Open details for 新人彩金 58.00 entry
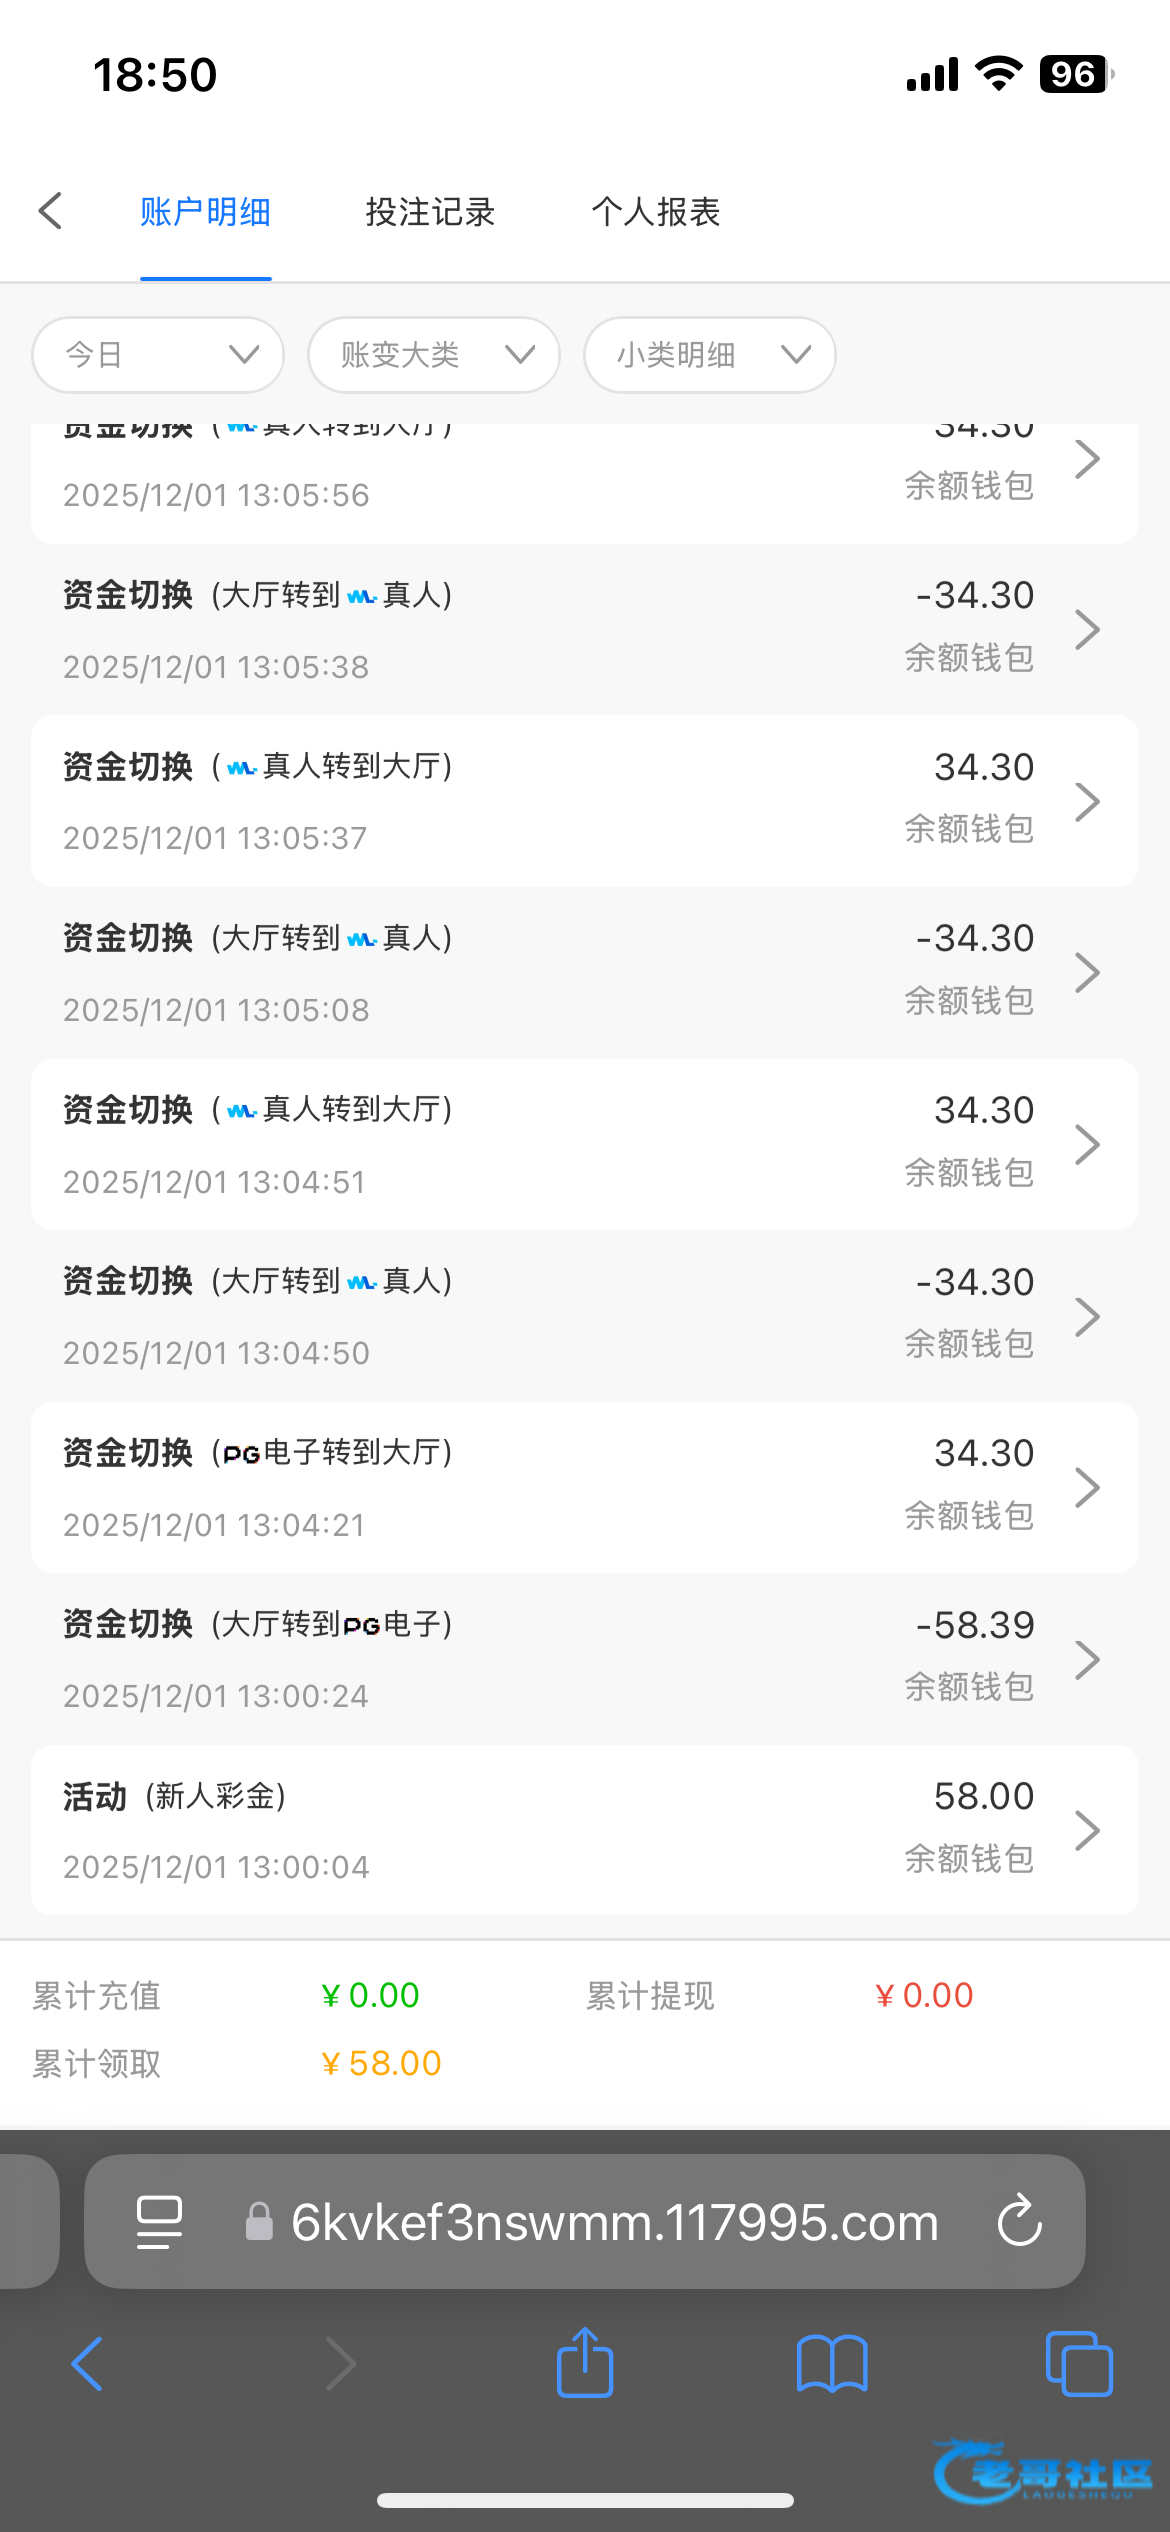The height and width of the screenshot is (2532, 1170). (x=585, y=1830)
